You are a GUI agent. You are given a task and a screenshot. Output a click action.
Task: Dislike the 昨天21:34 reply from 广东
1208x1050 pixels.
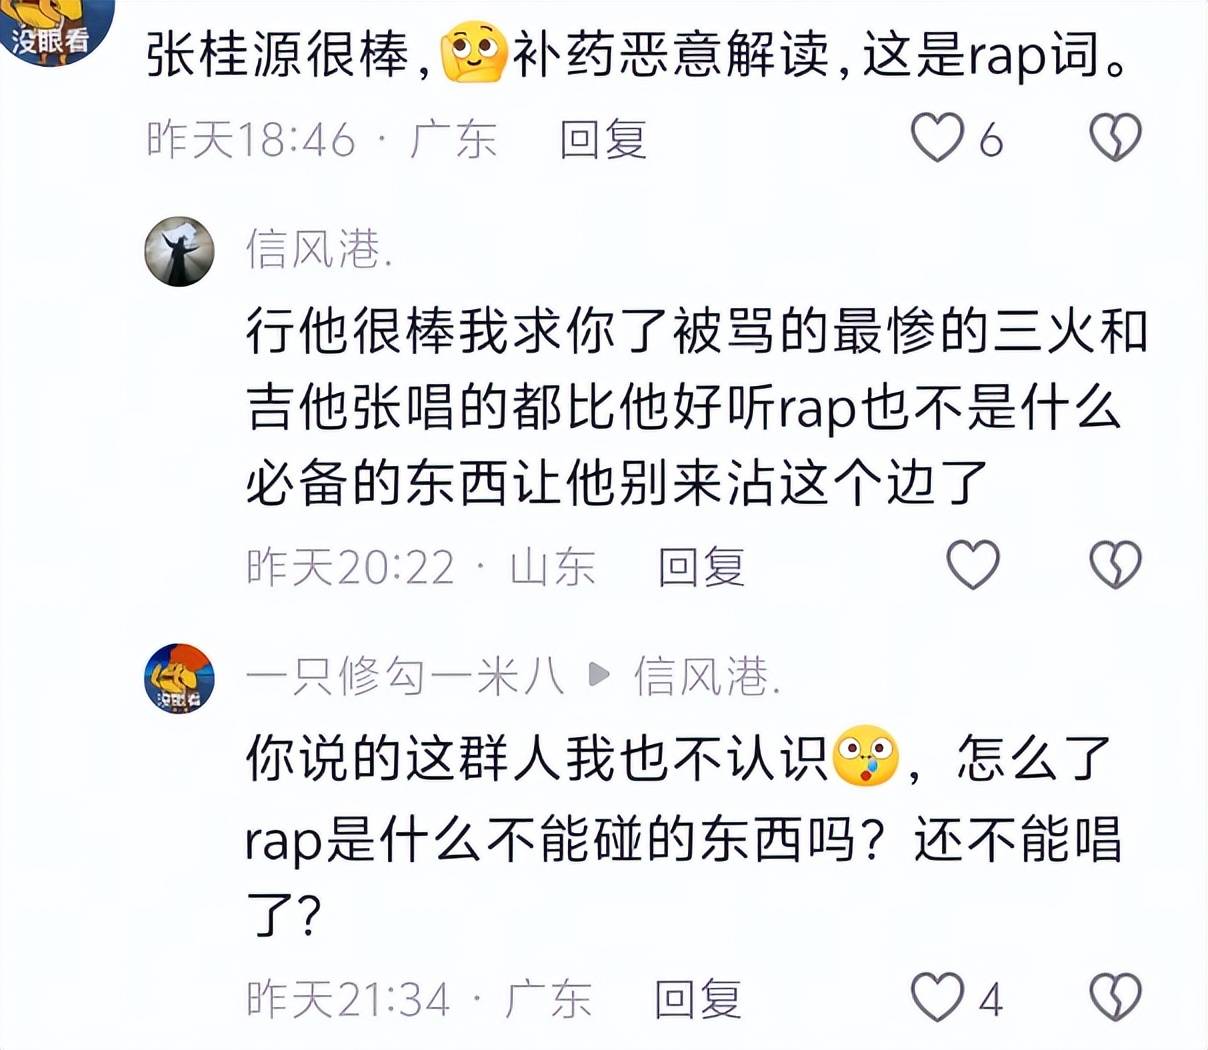point(1114,997)
